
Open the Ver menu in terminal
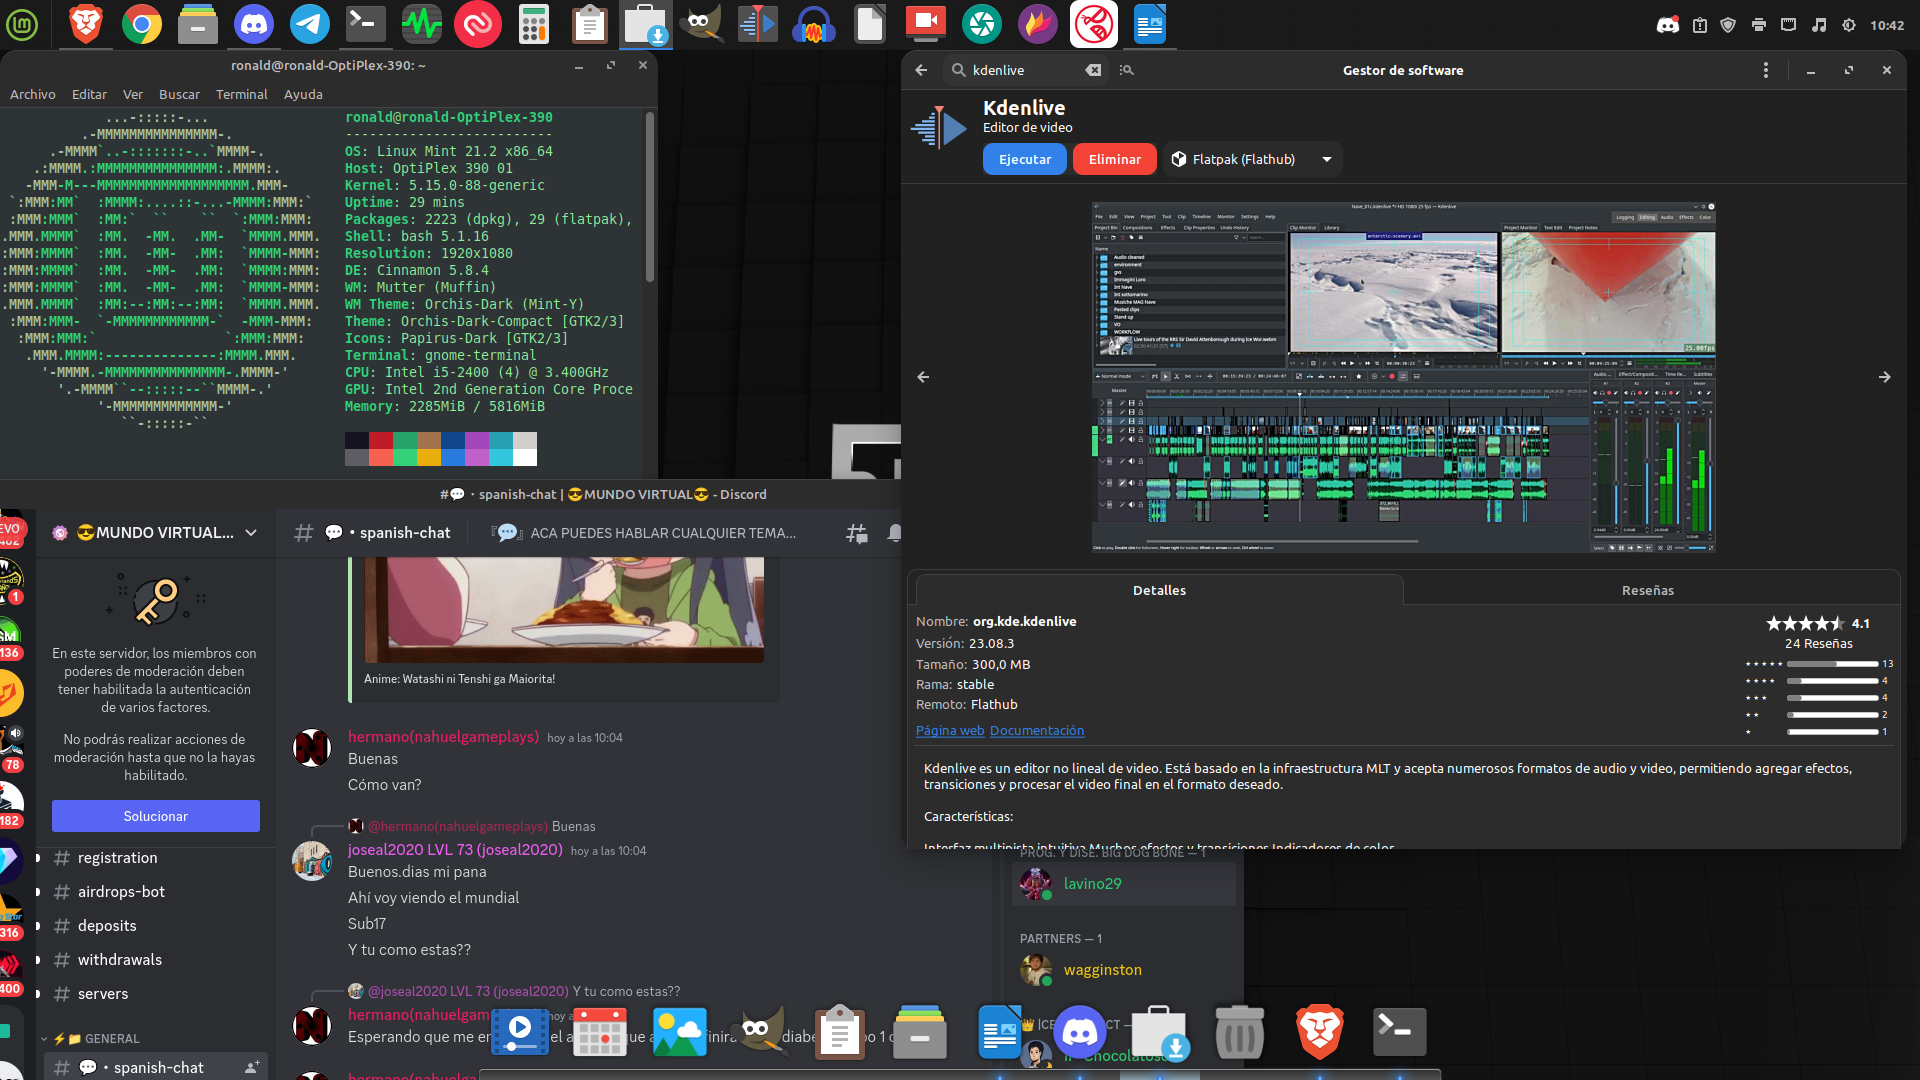click(x=133, y=94)
